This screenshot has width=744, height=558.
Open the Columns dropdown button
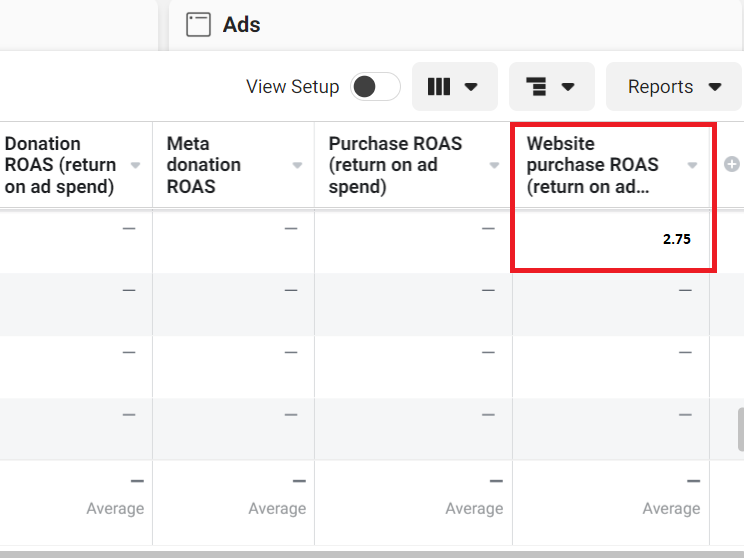click(x=455, y=87)
